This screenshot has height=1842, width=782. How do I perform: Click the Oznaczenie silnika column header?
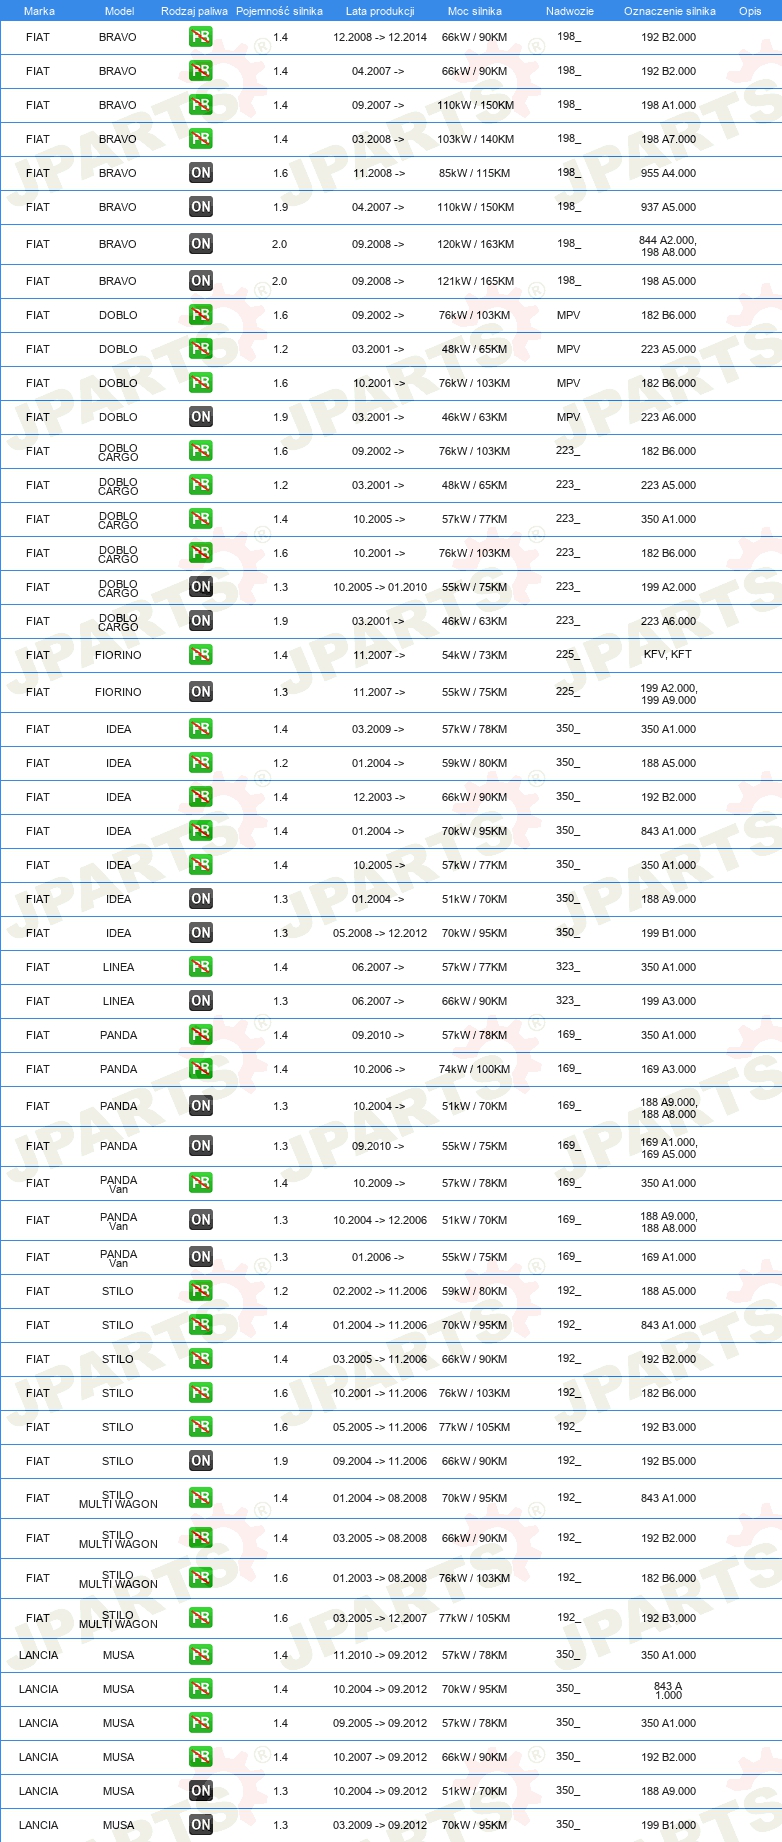pos(670,11)
